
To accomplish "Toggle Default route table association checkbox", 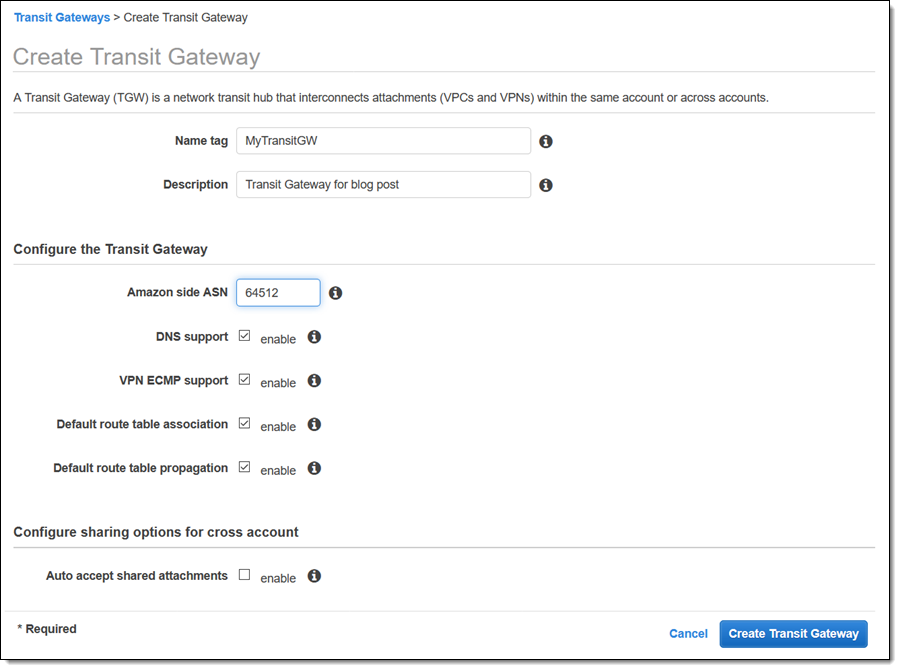I will (244, 424).
